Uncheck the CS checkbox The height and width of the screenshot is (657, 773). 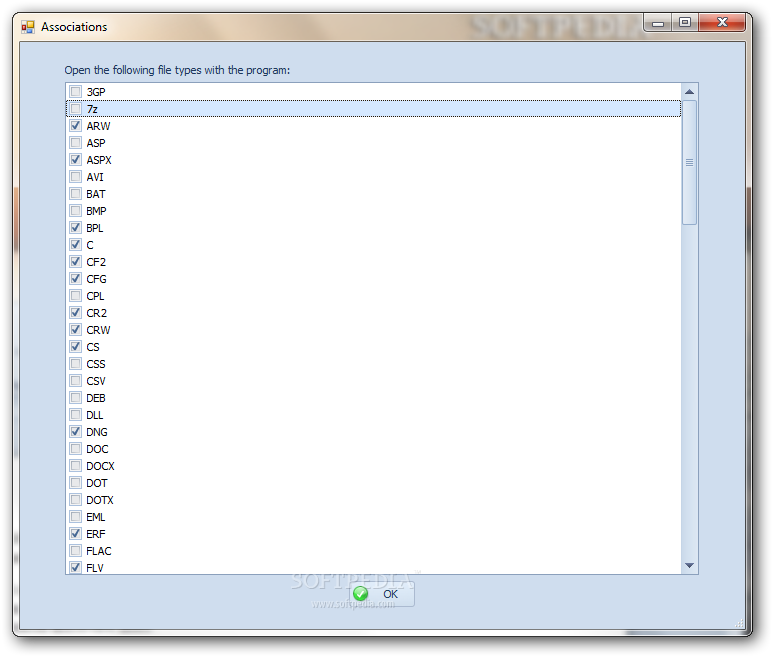point(75,346)
